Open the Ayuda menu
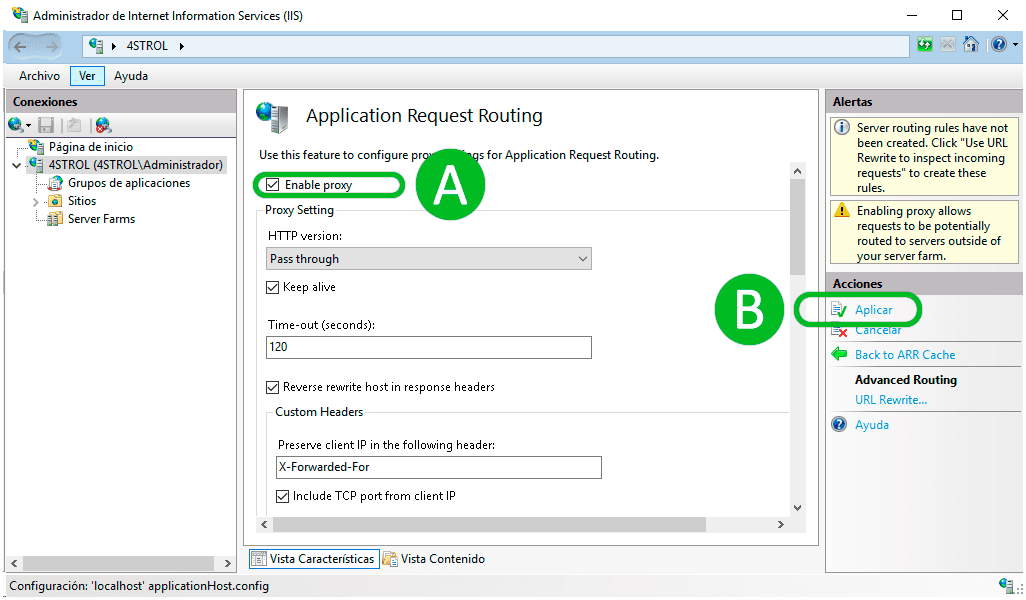This screenshot has height=600, width=1026. click(131, 76)
